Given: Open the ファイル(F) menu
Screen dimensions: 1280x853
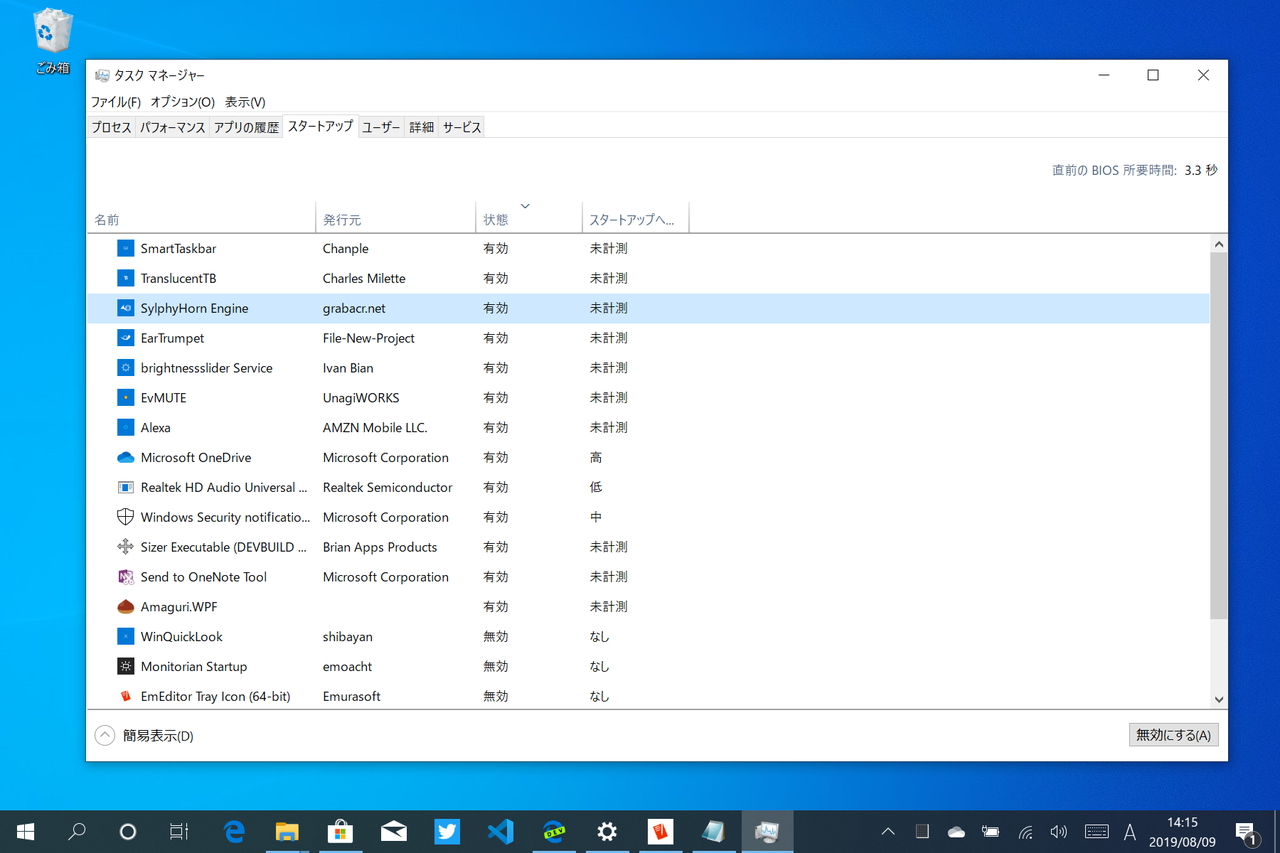Looking at the screenshot, I should pyautogui.click(x=116, y=102).
